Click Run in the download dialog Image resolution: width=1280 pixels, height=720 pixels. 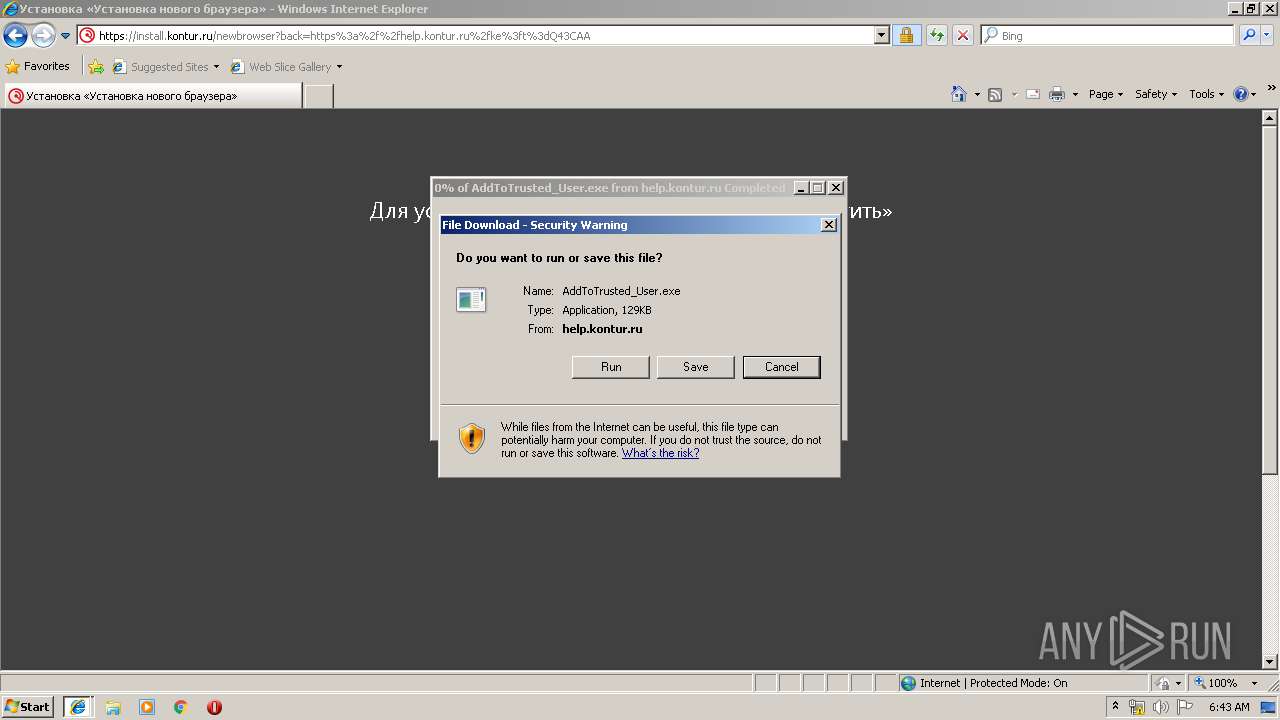point(611,367)
